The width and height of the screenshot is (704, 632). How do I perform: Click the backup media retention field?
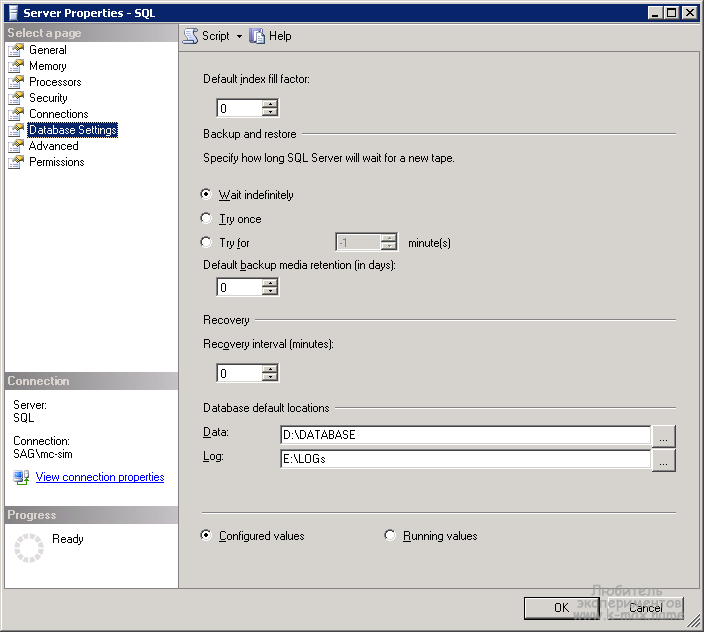(x=240, y=287)
